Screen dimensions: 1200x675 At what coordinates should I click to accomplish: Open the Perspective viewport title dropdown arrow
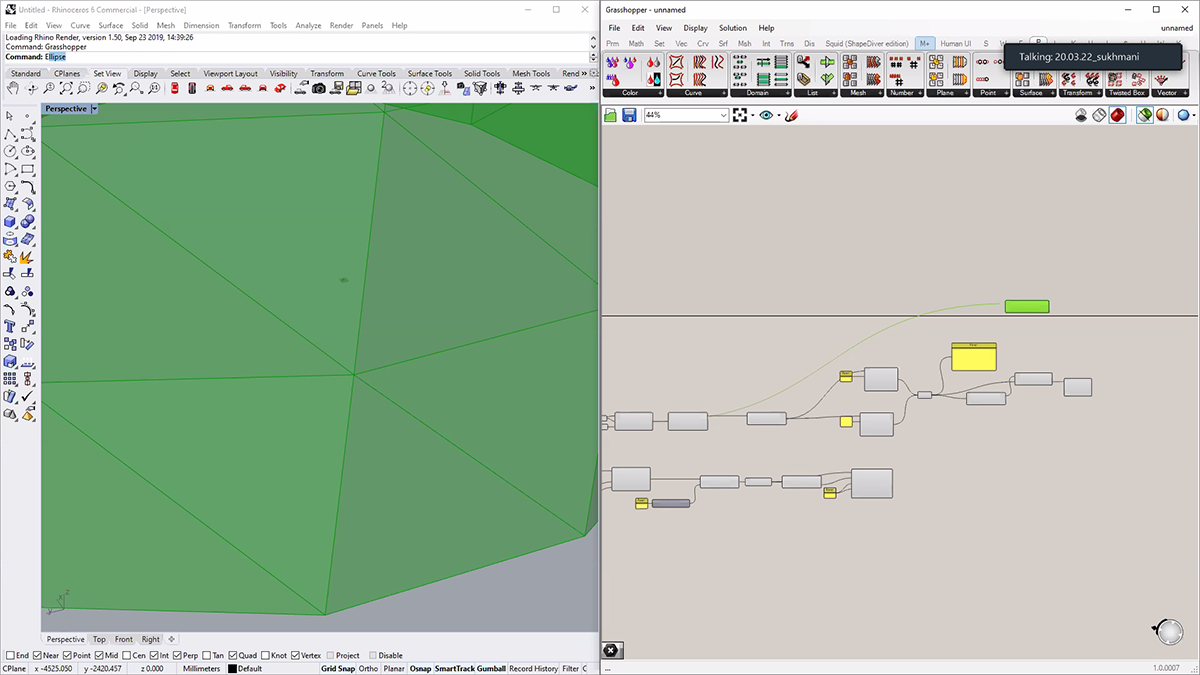point(94,108)
